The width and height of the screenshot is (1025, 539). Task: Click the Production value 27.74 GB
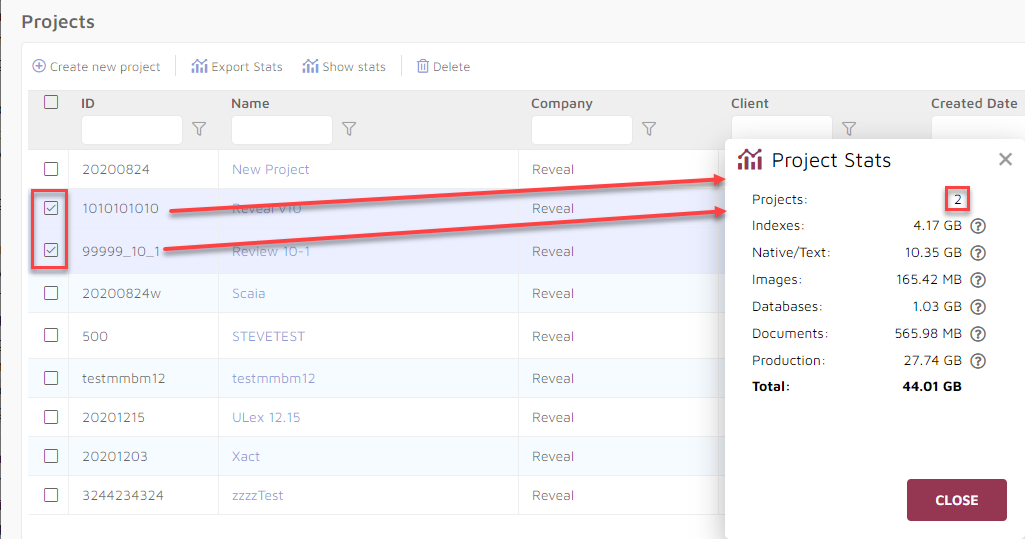[932, 361]
